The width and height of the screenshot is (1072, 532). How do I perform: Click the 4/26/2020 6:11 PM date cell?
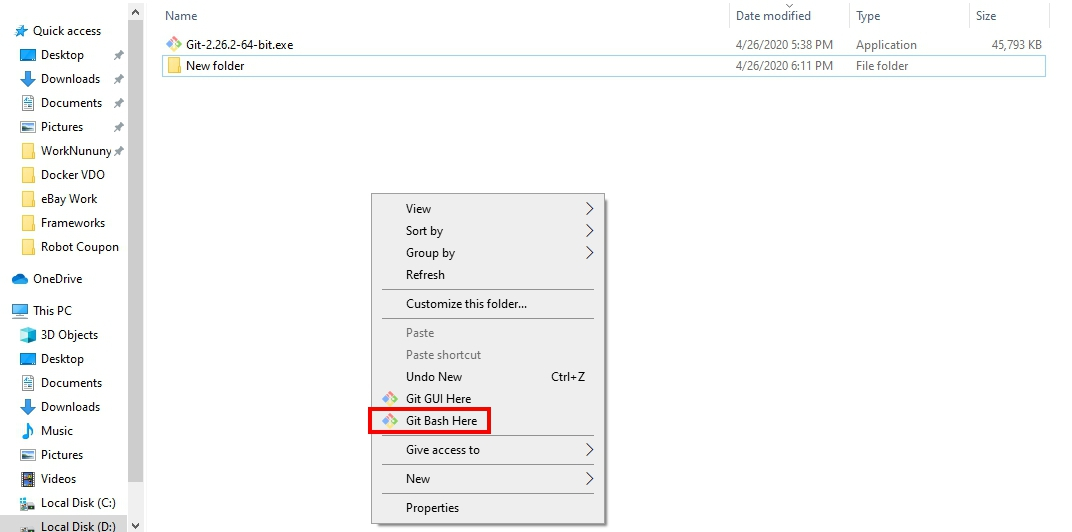pyautogui.click(x=784, y=66)
